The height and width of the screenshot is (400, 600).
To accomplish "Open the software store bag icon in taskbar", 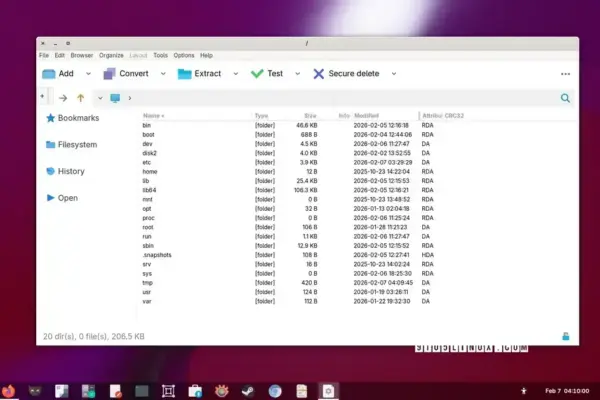I will coord(195,391).
